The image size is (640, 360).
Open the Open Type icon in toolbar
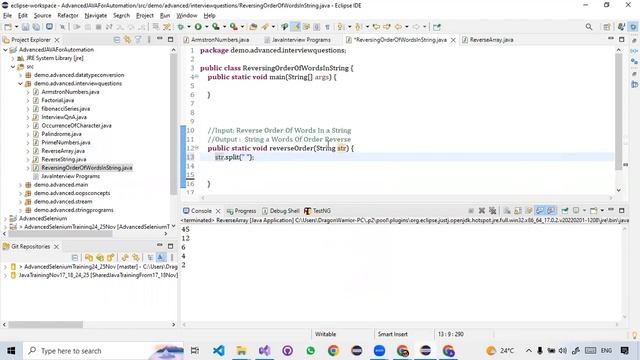[253, 27]
